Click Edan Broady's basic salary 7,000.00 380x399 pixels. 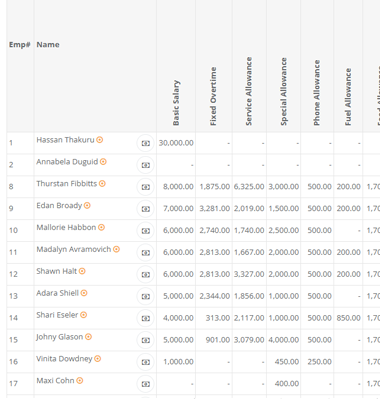click(178, 209)
